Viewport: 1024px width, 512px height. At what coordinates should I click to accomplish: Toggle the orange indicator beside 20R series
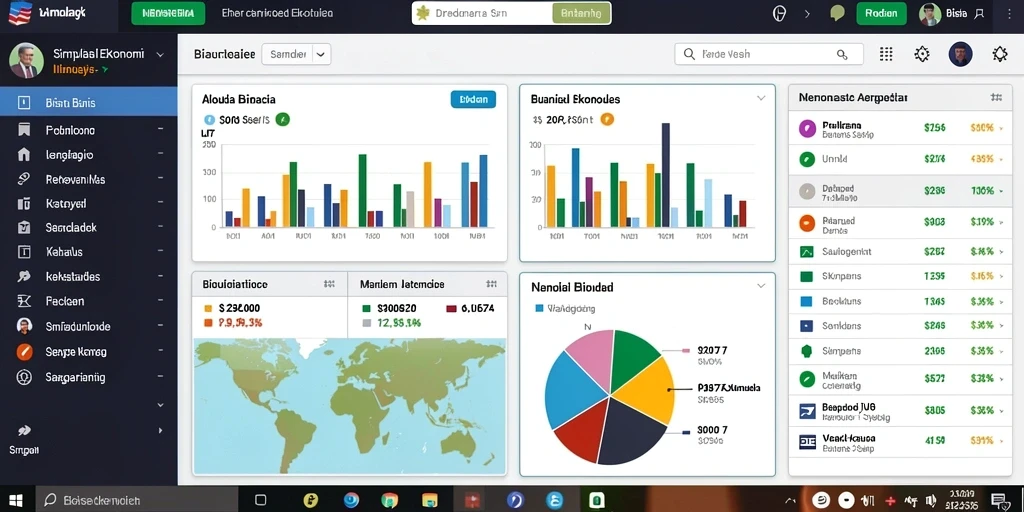pos(607,120)
